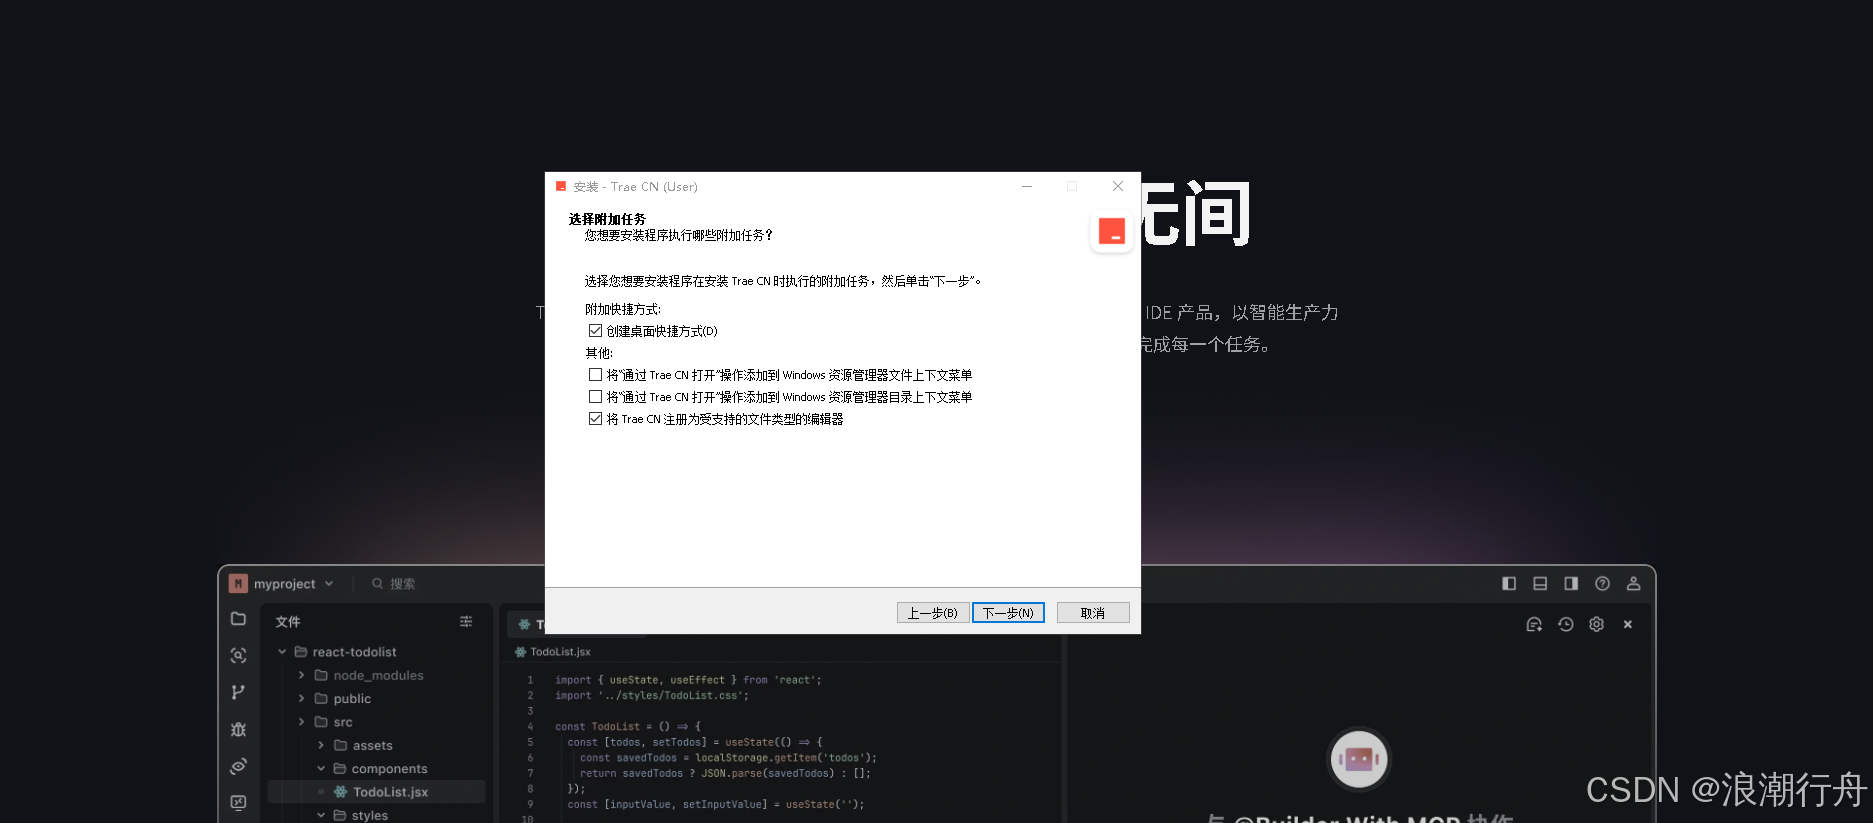Click the 文件 panel title

click(288, 622)
